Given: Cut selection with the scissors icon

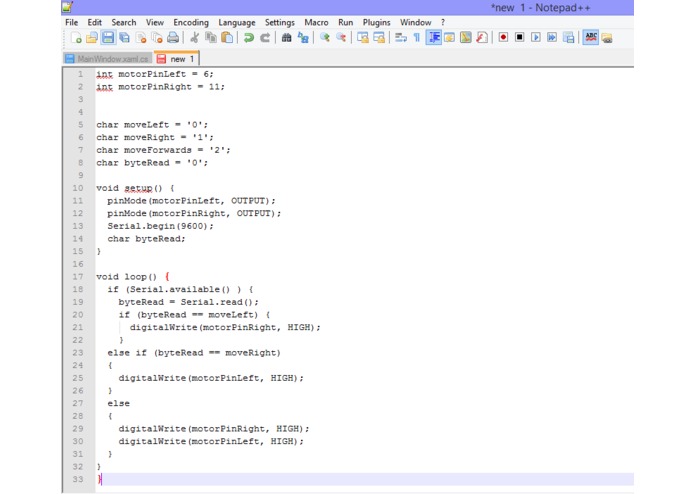Looking at the screenshot, I should pos(194,38).
